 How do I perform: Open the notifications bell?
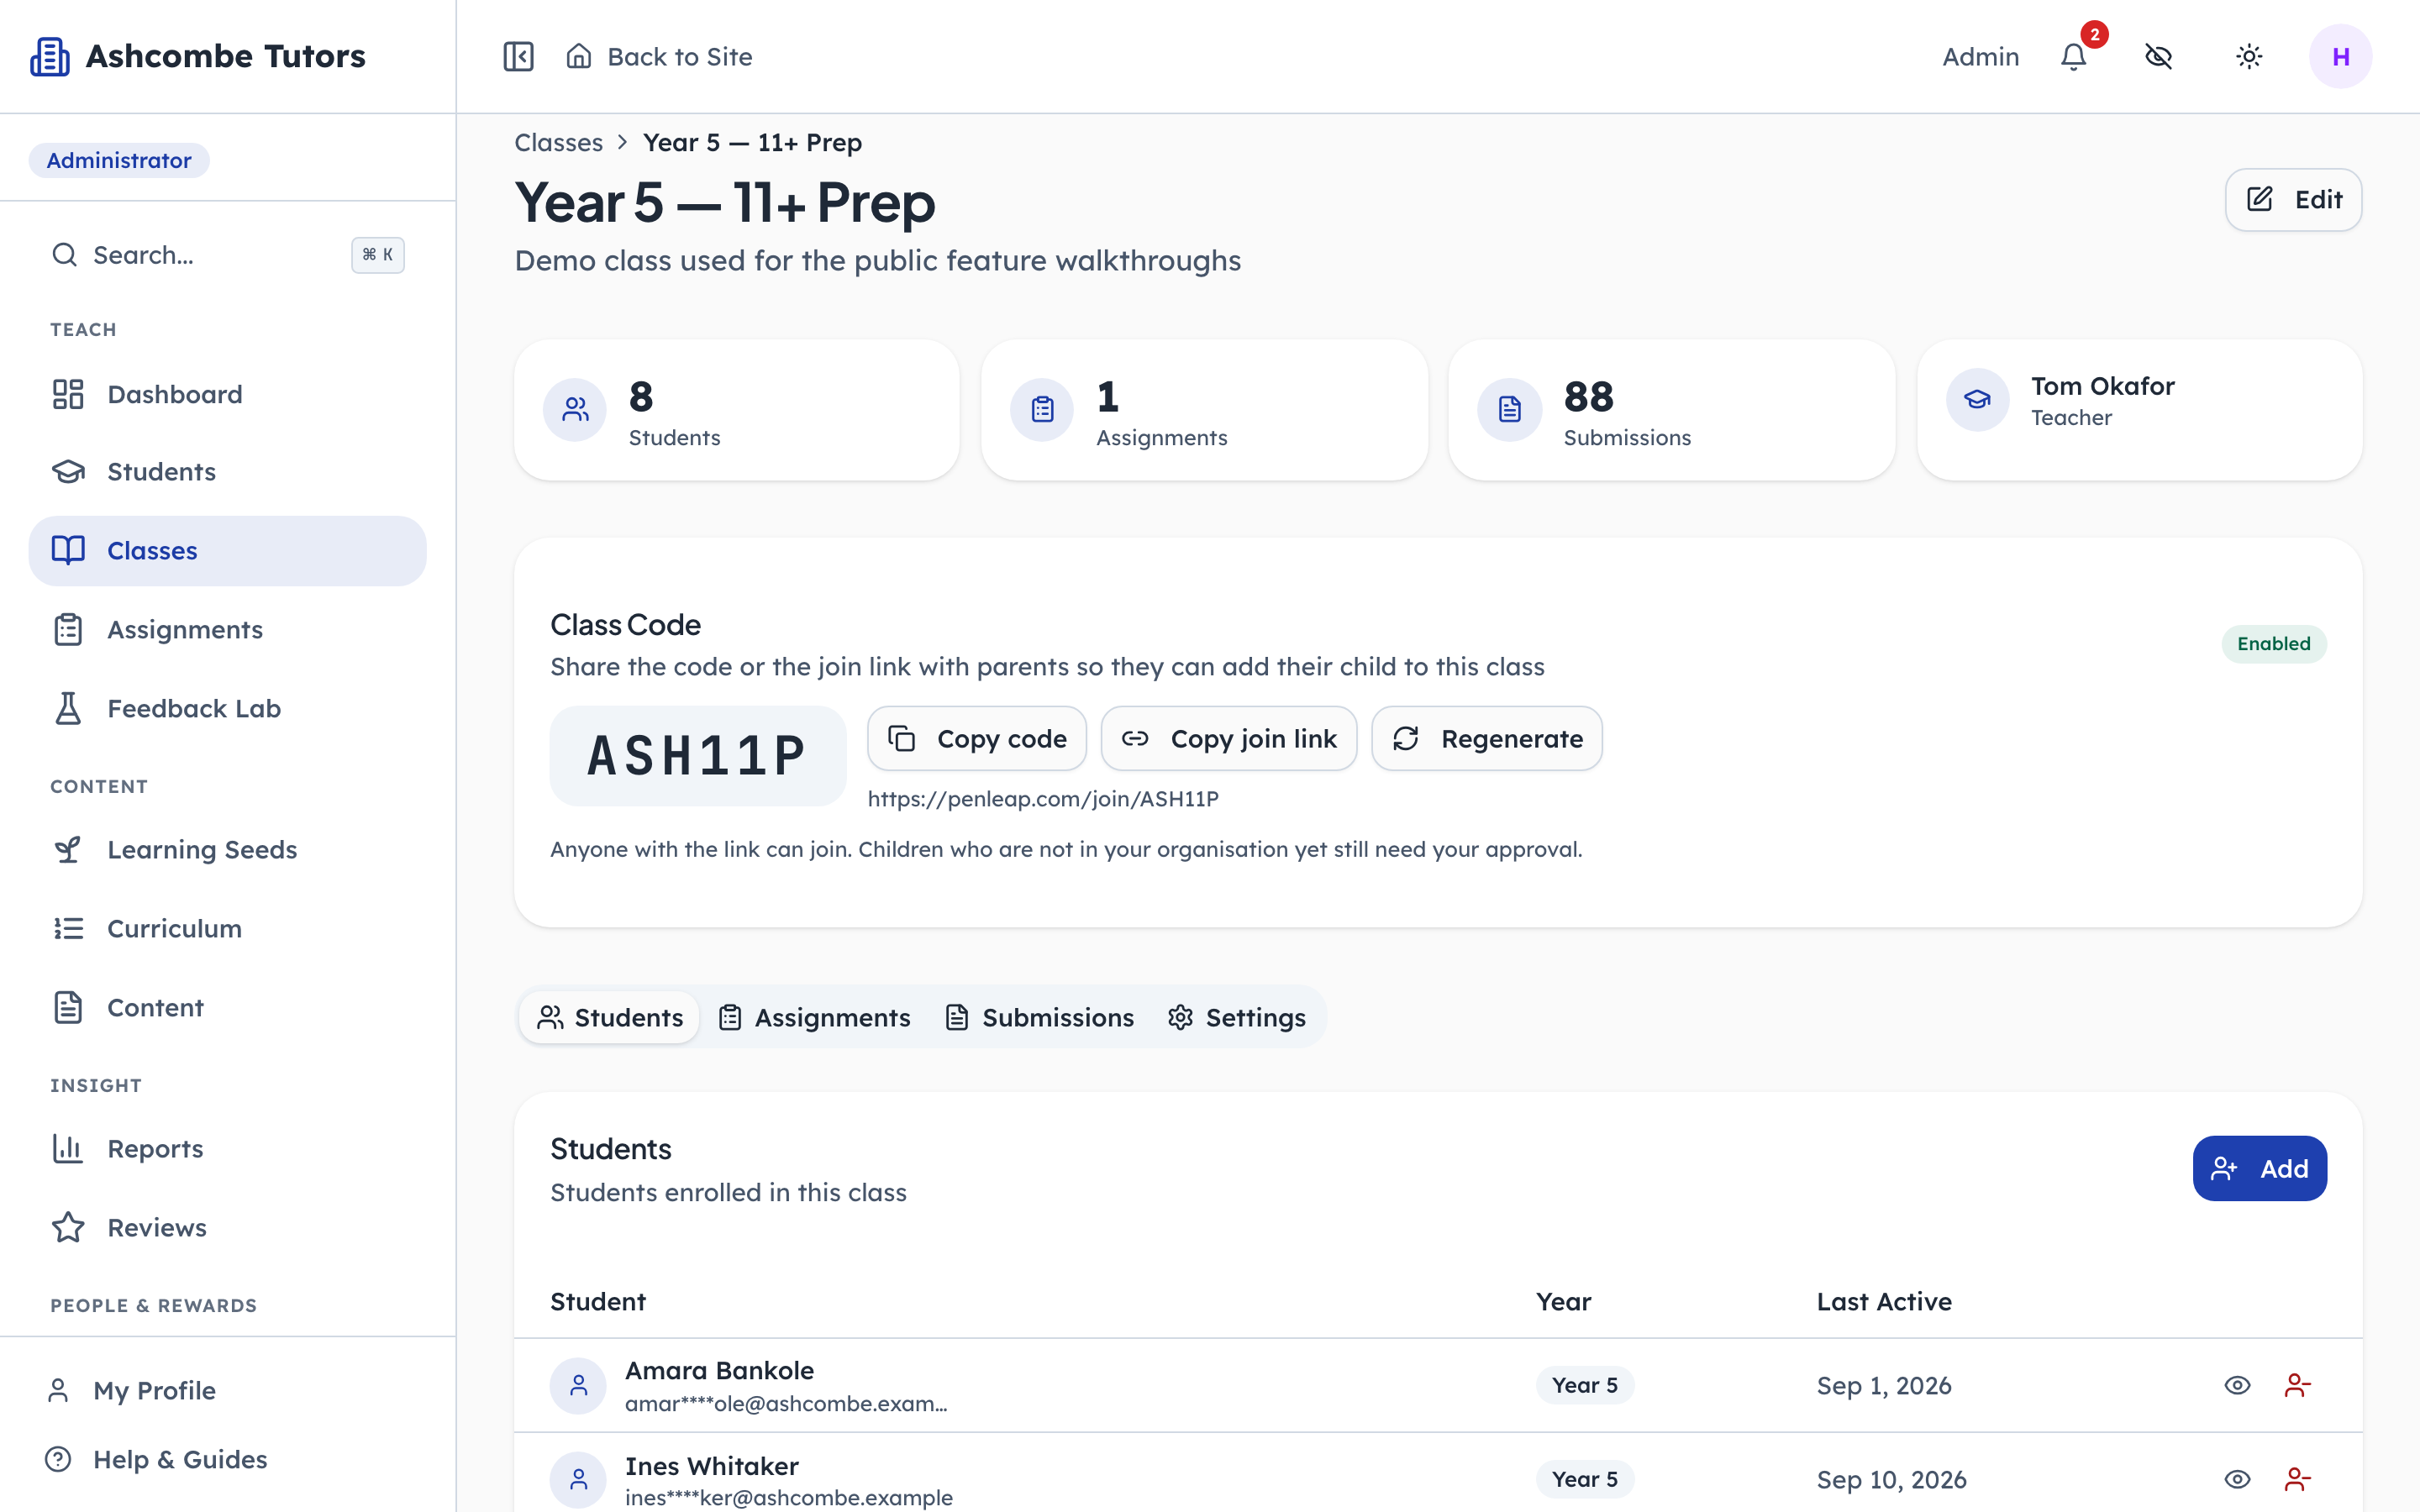pyautogui.click(x=2074, y=56)
